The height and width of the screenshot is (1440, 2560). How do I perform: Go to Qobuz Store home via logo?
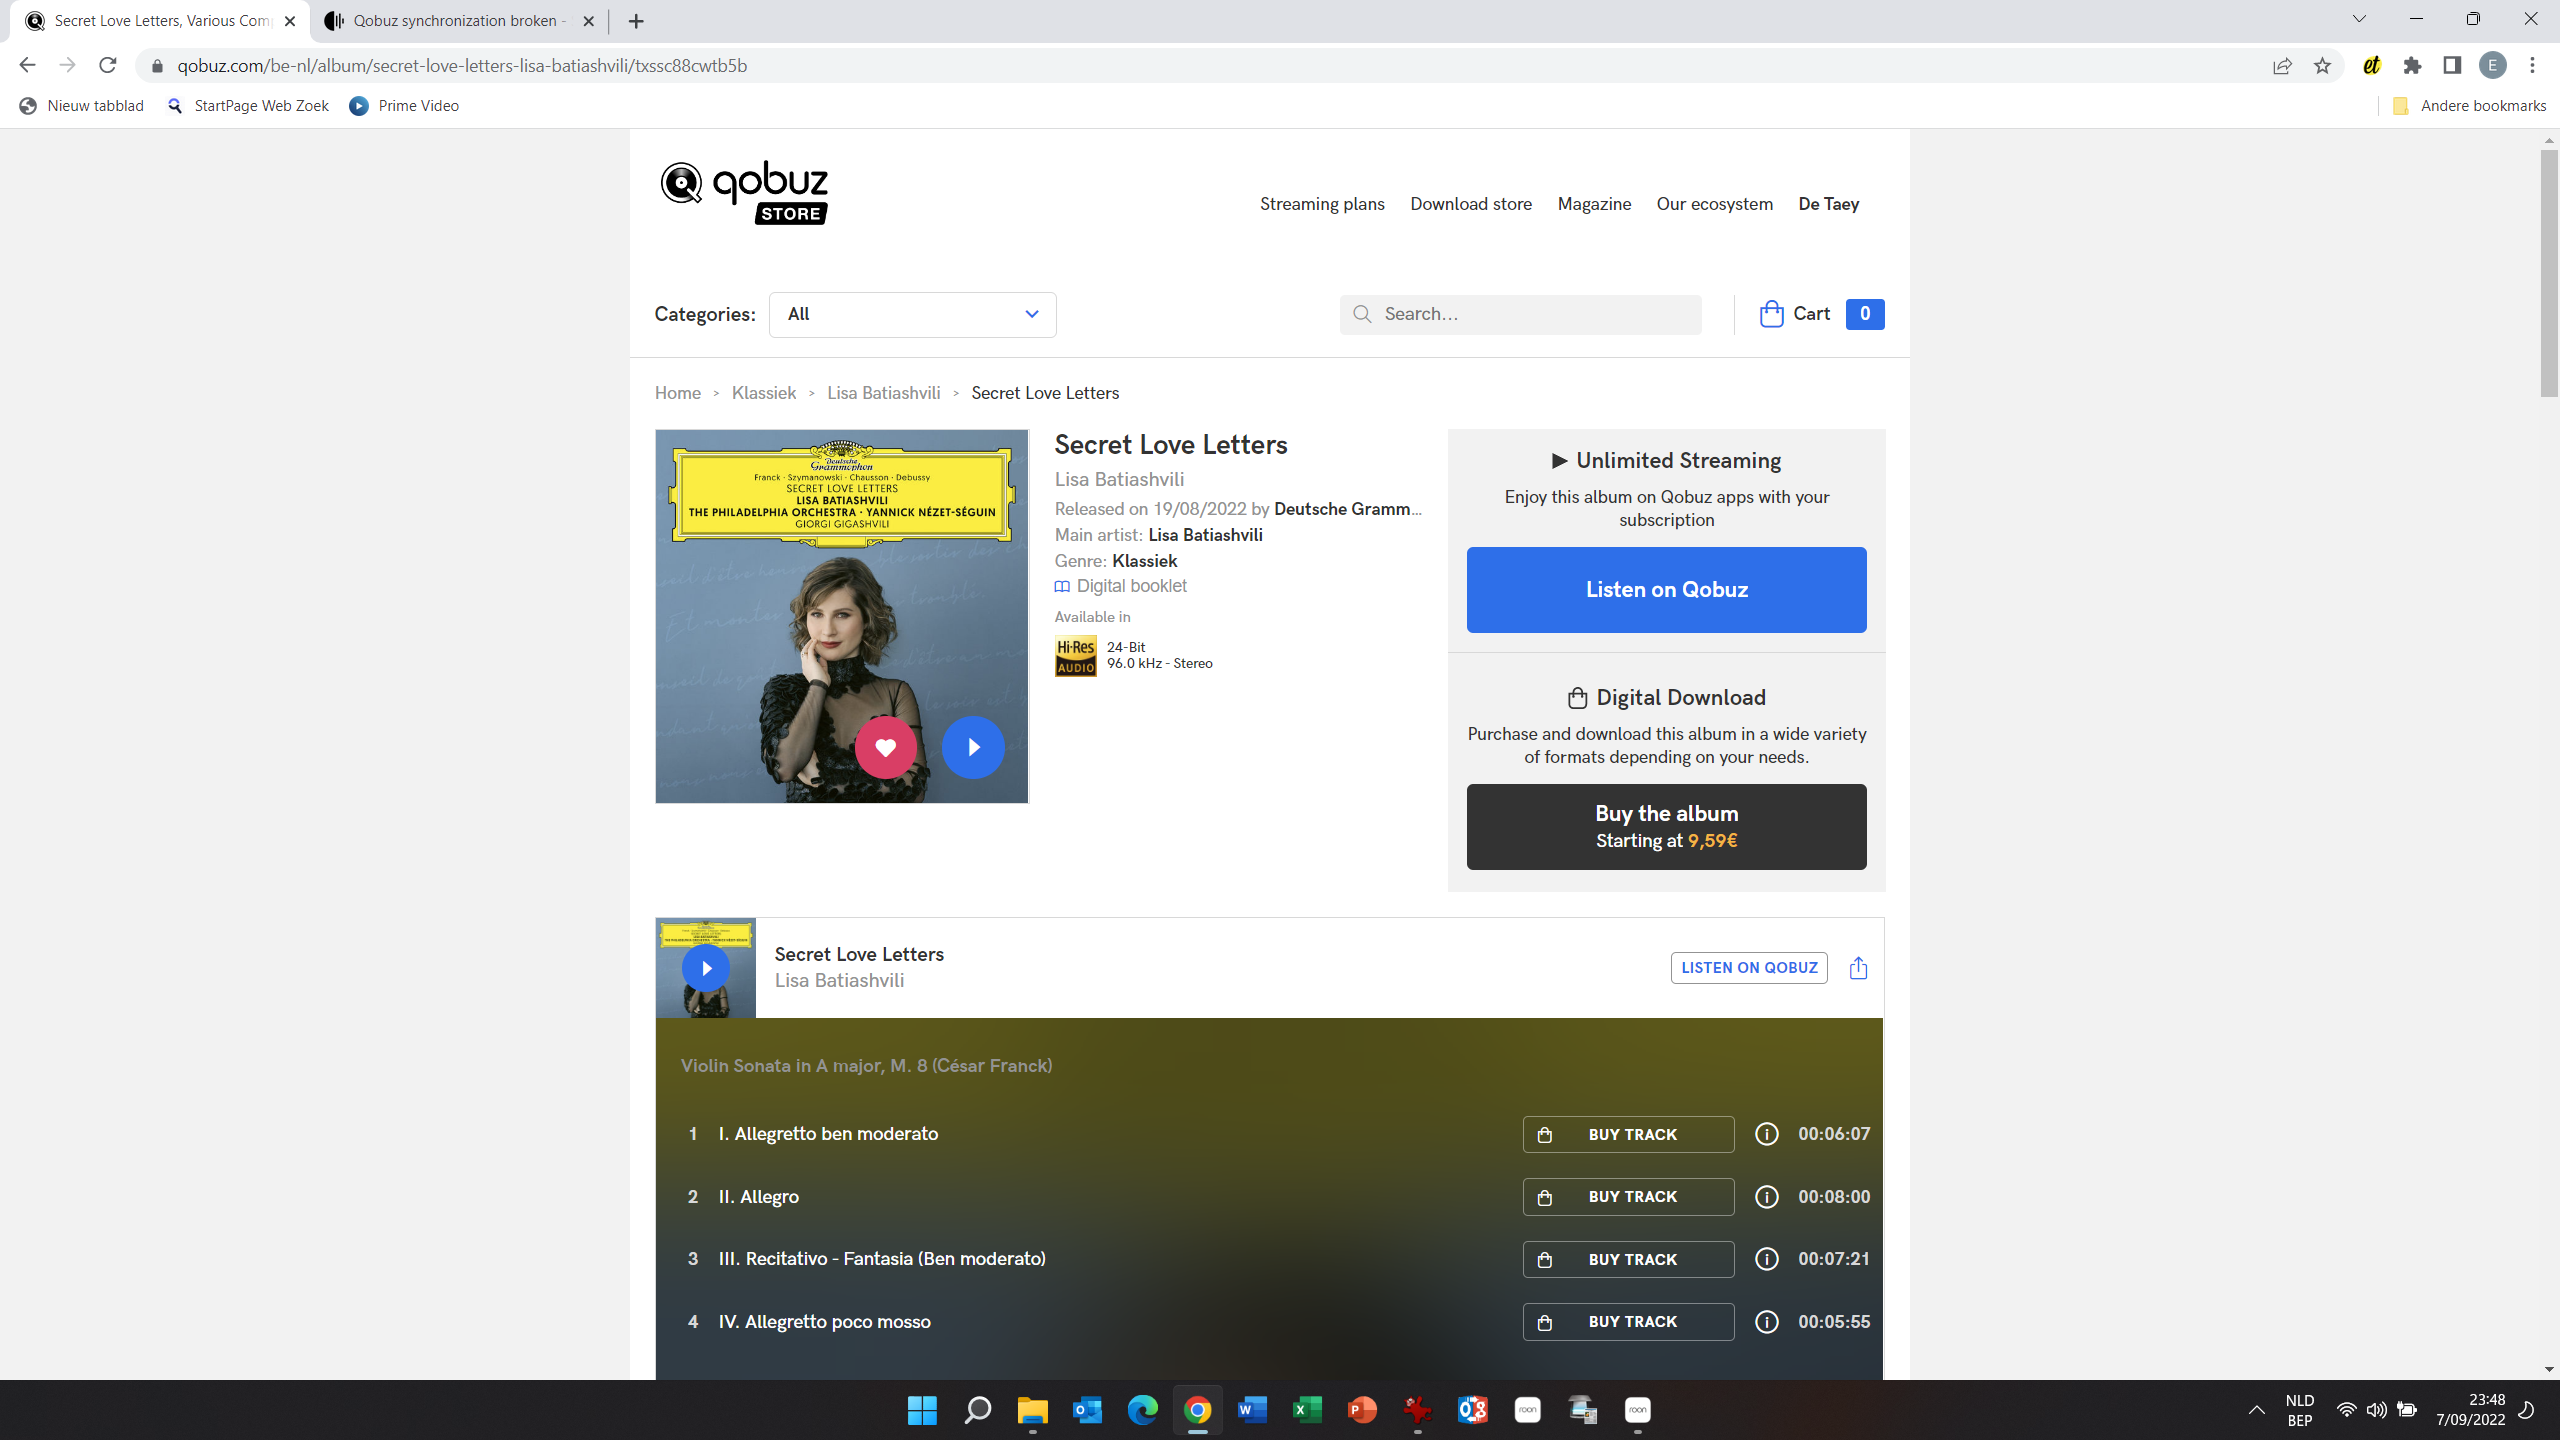[x=744, y=192]
